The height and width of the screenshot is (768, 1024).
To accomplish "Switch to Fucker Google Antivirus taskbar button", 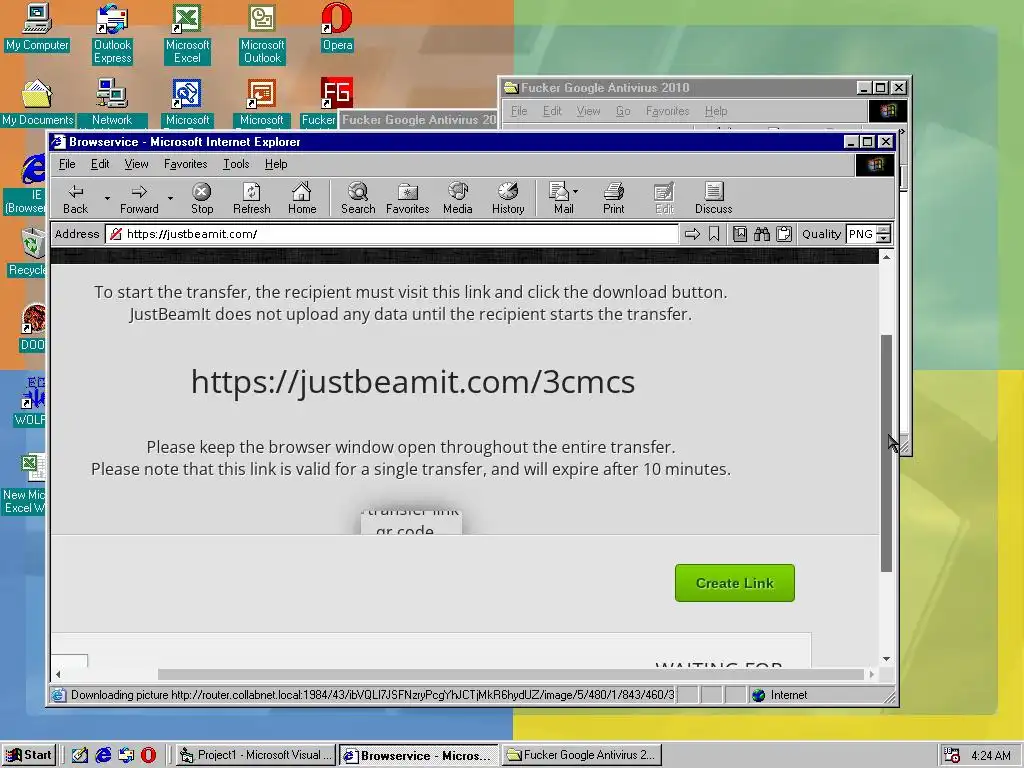I will click(581, 755).
